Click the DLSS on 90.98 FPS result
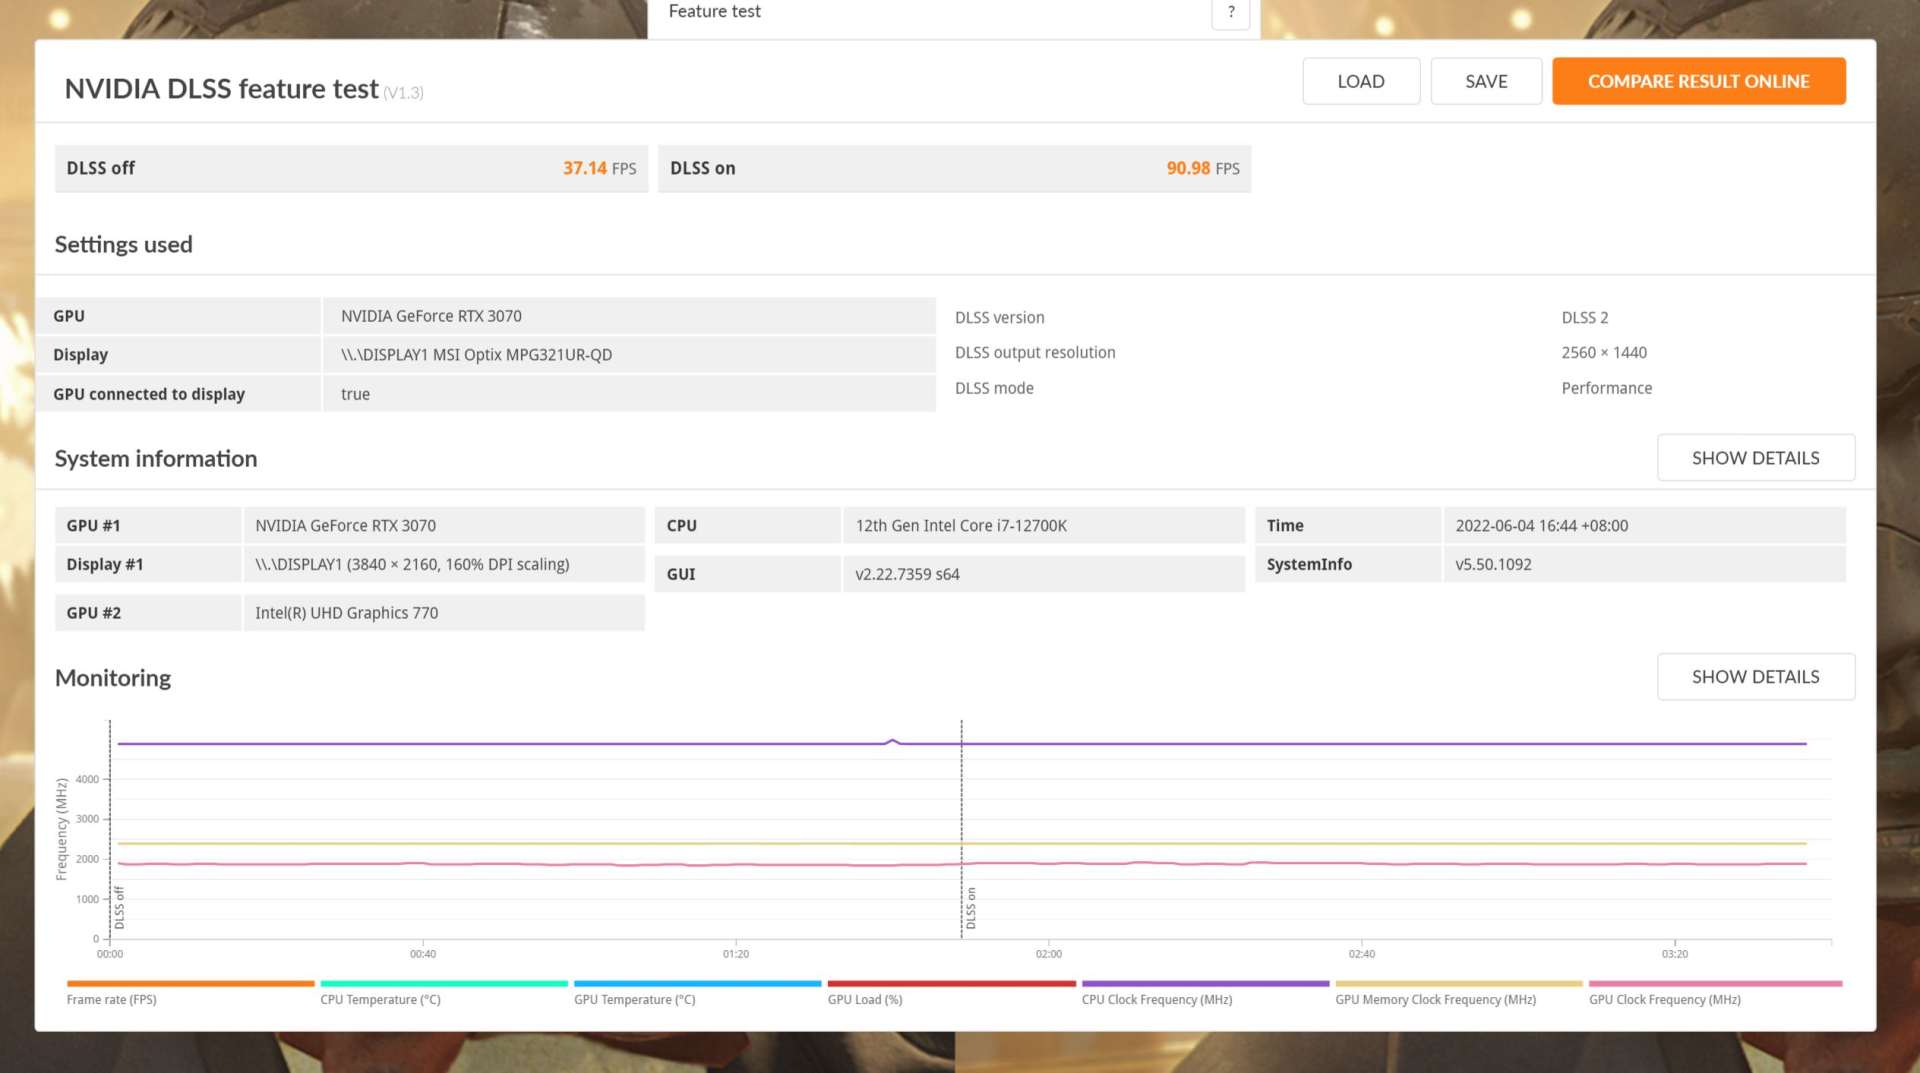1920x1073 pixels. [x=954, y=168]
